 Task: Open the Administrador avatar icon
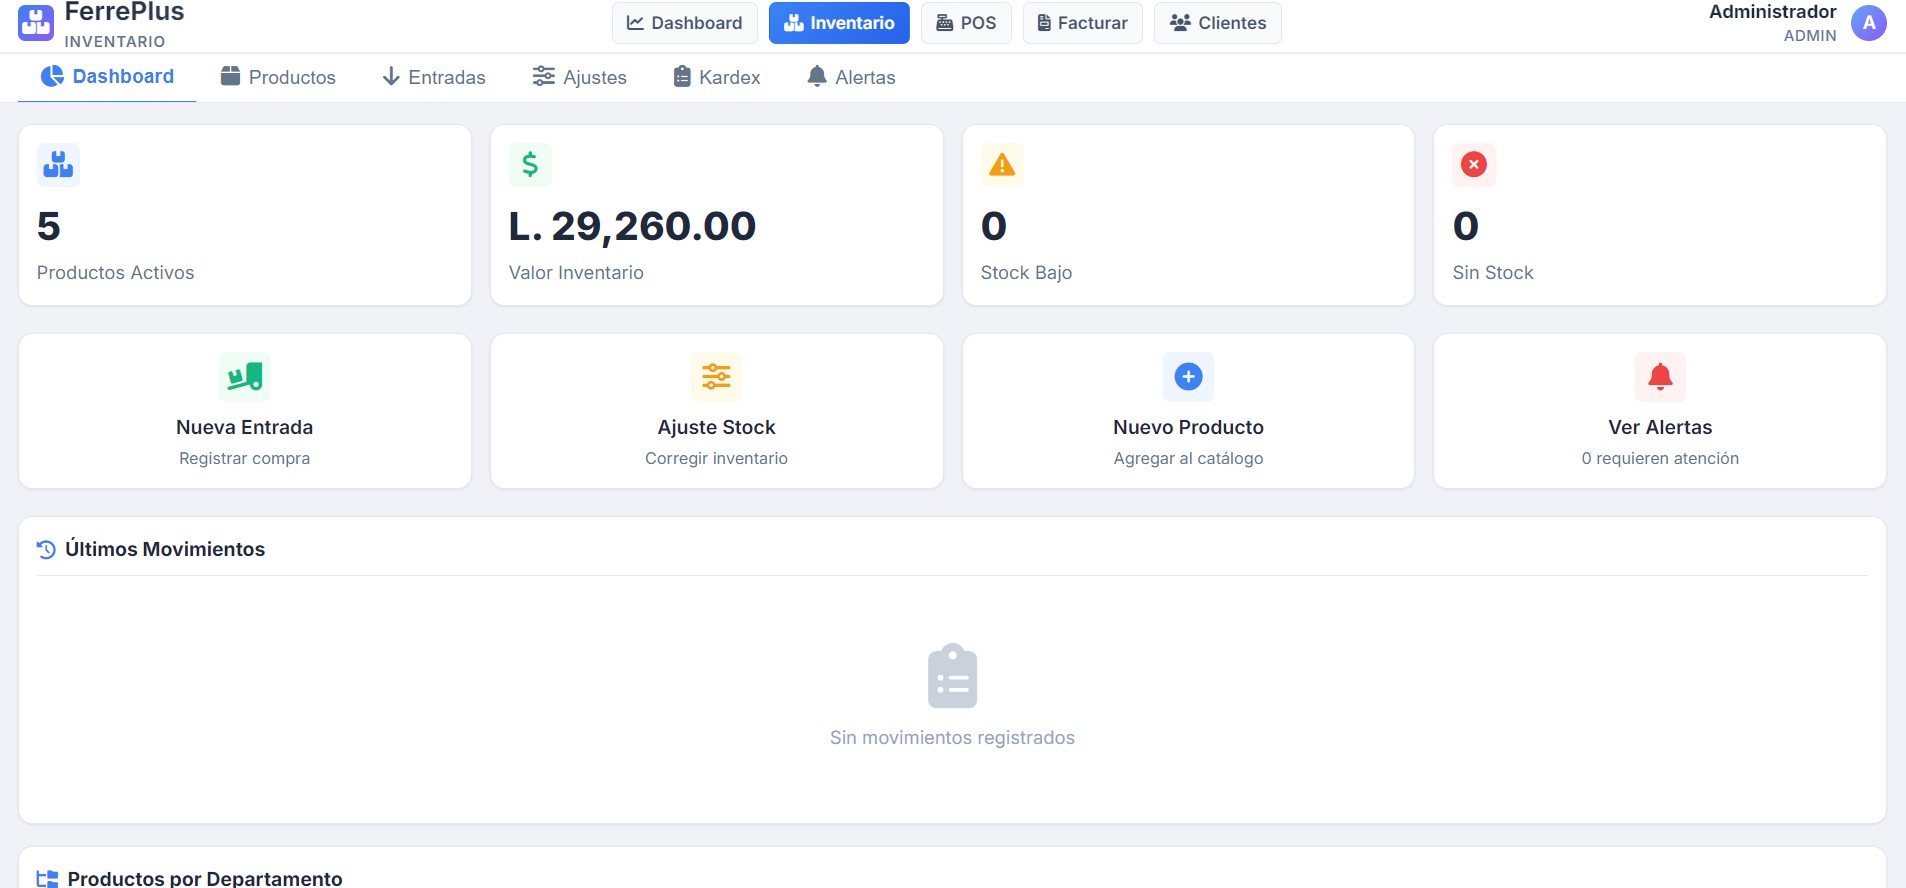1868,23
